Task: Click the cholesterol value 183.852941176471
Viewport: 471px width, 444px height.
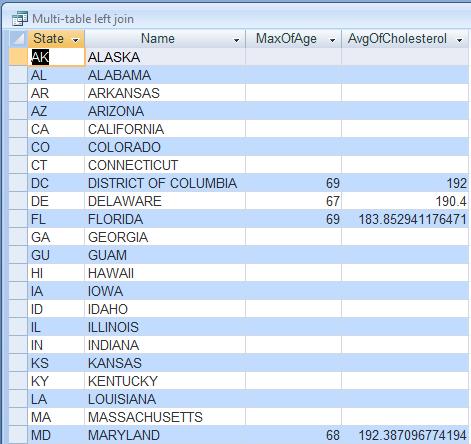Action: [x=405, y=219]
